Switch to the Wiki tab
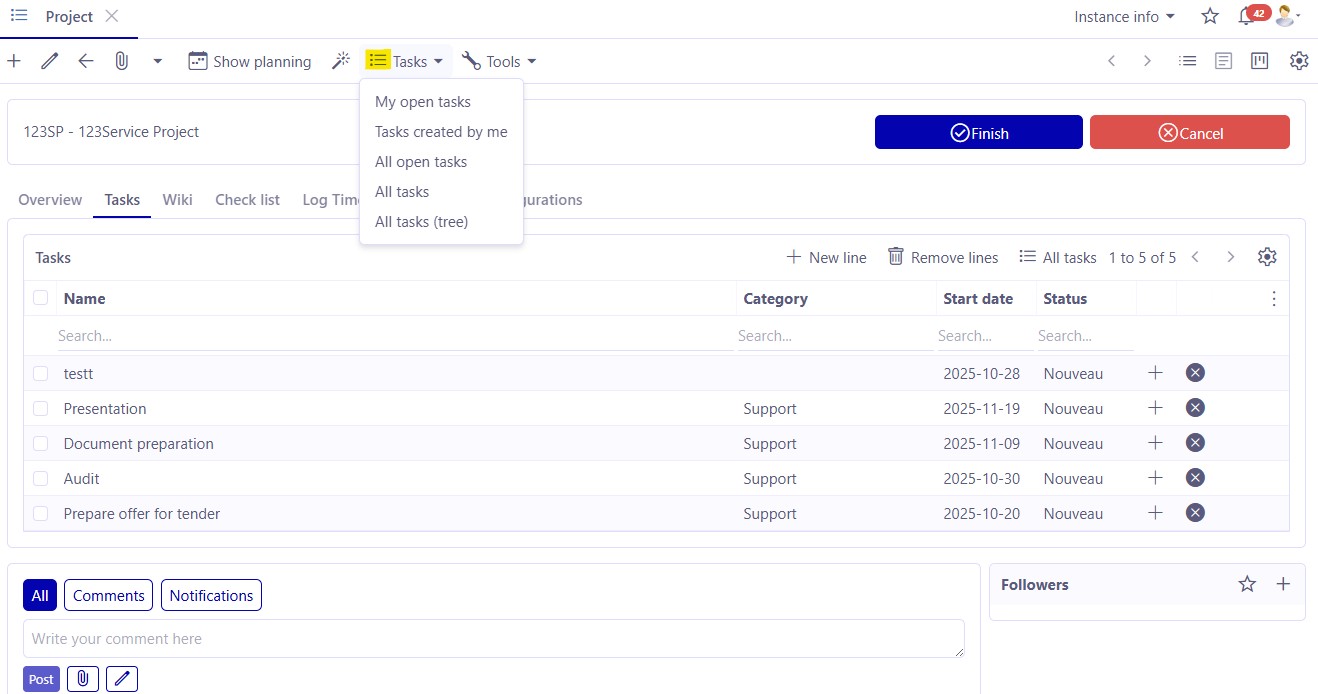This screenshot has height=694, width=1318. pos(177,200)
